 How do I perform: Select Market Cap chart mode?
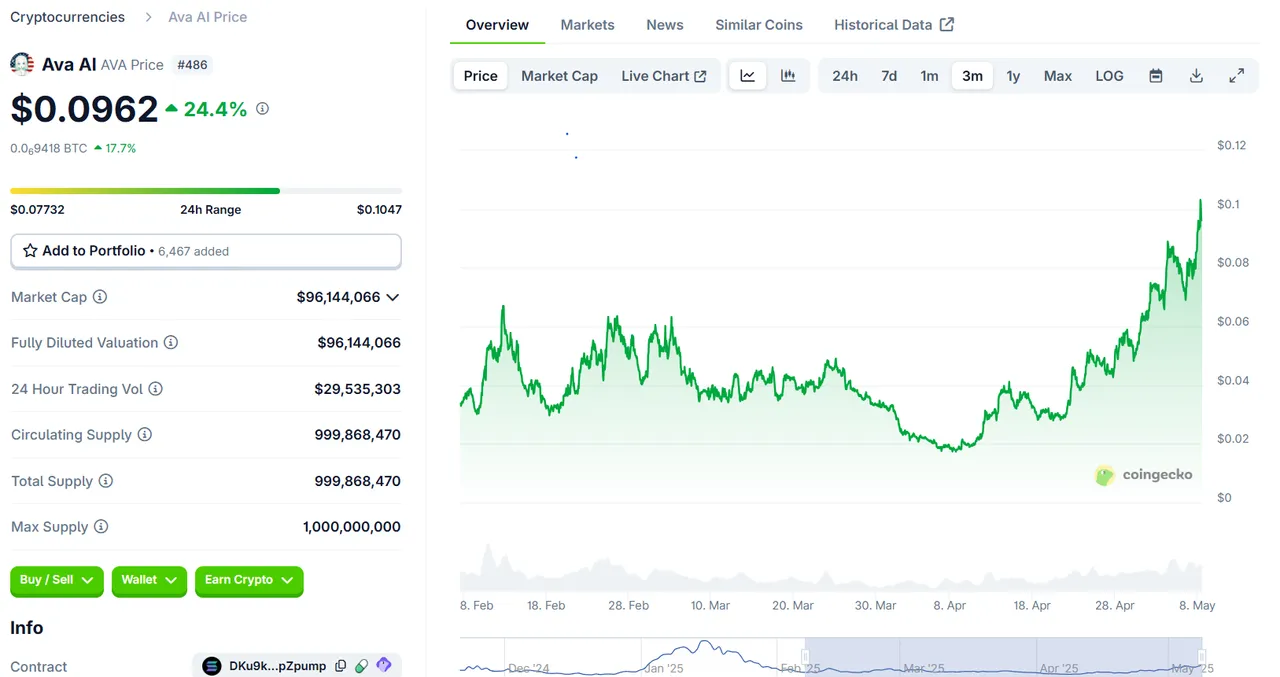(x=559, y=76)
